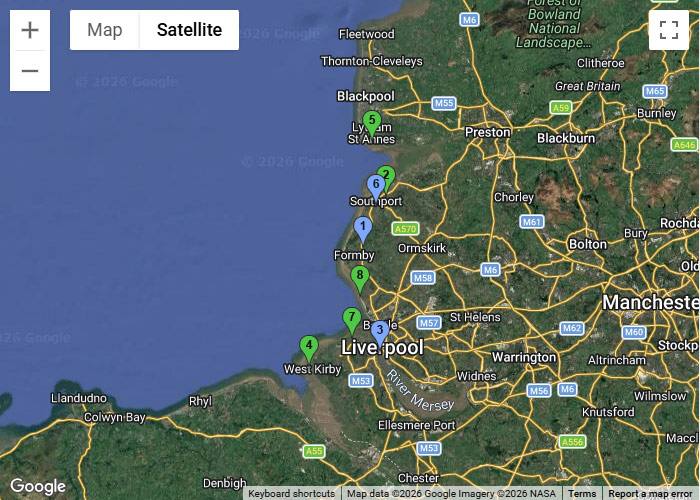Click the M61 road shield

(x=532, y=221)
